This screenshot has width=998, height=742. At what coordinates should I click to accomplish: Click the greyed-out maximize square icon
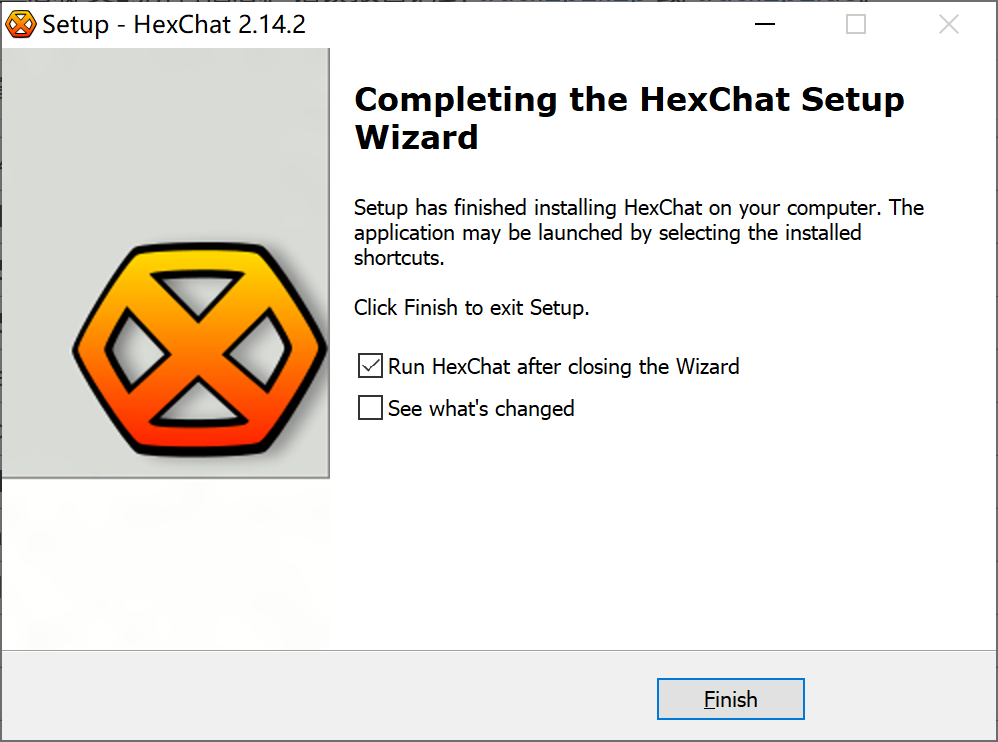tap(855, 24)
